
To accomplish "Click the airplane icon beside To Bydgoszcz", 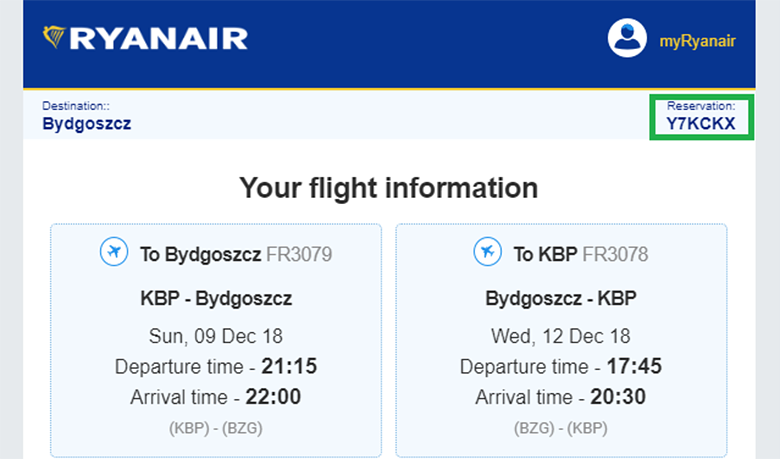I will 114,253.
